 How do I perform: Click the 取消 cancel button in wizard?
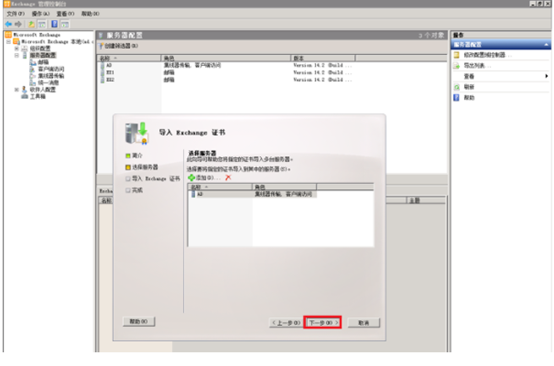364,323
